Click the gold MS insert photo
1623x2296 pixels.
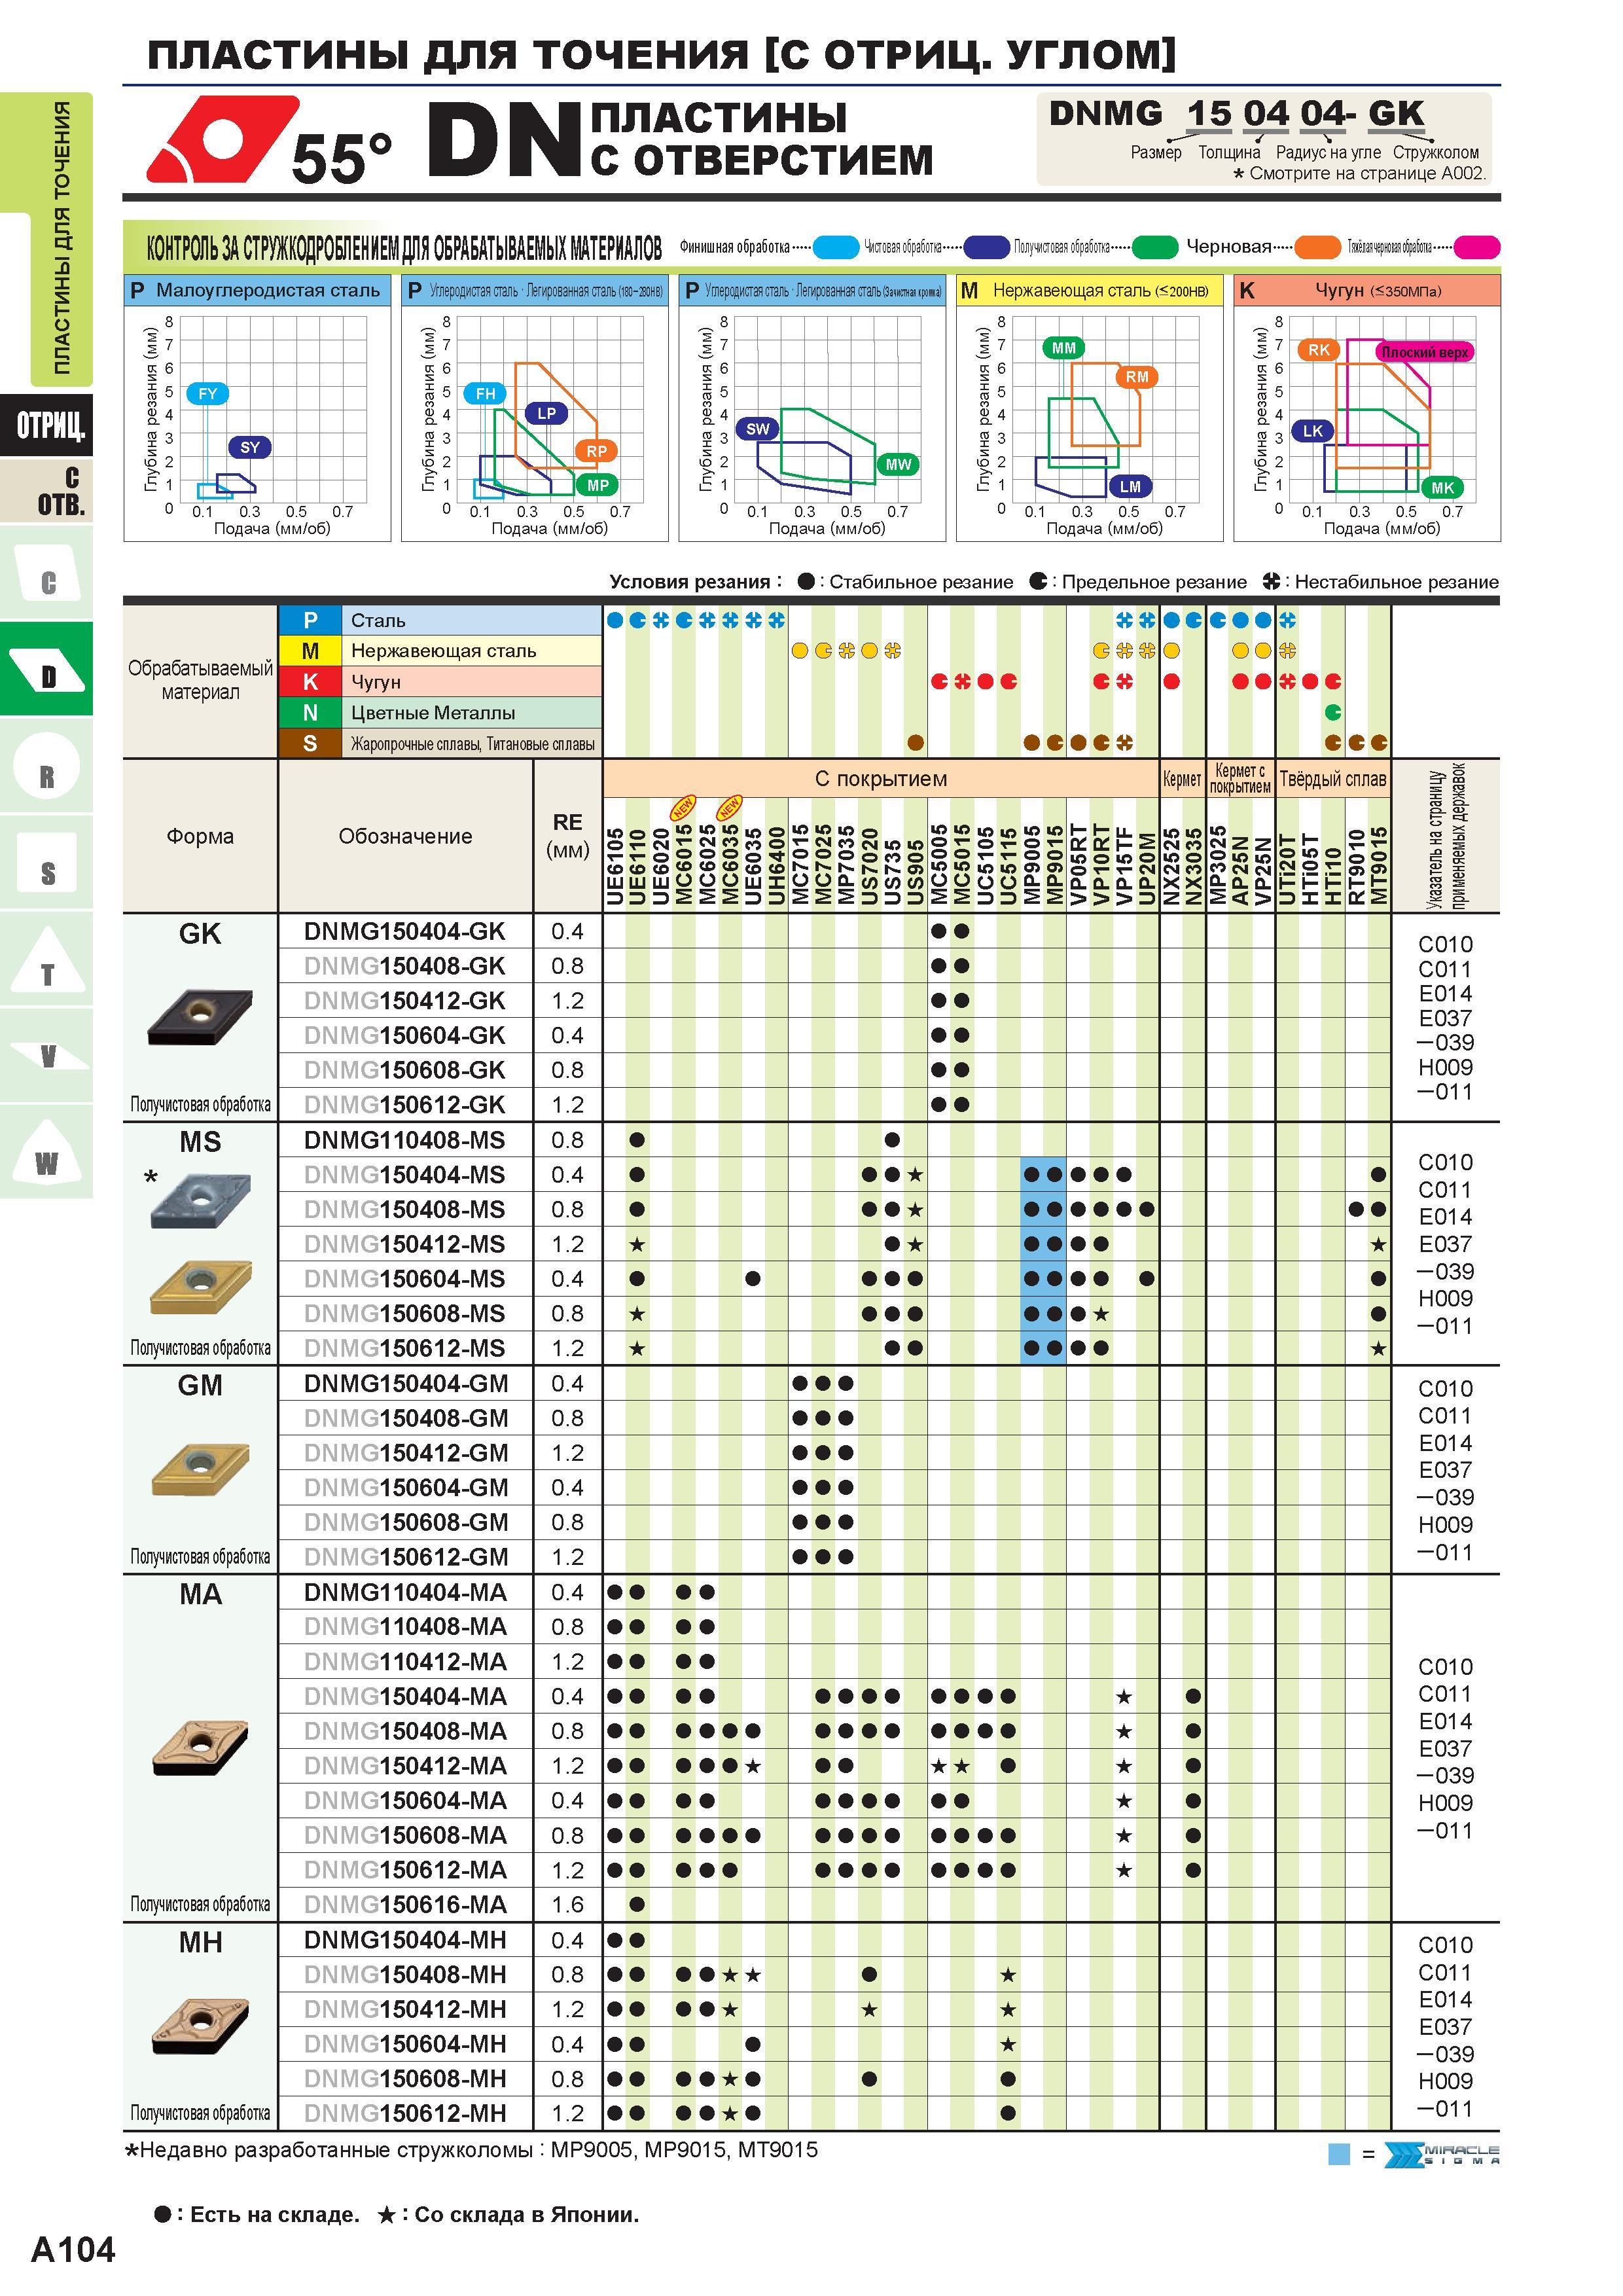pyautogui.click(x=200, y=1288)
